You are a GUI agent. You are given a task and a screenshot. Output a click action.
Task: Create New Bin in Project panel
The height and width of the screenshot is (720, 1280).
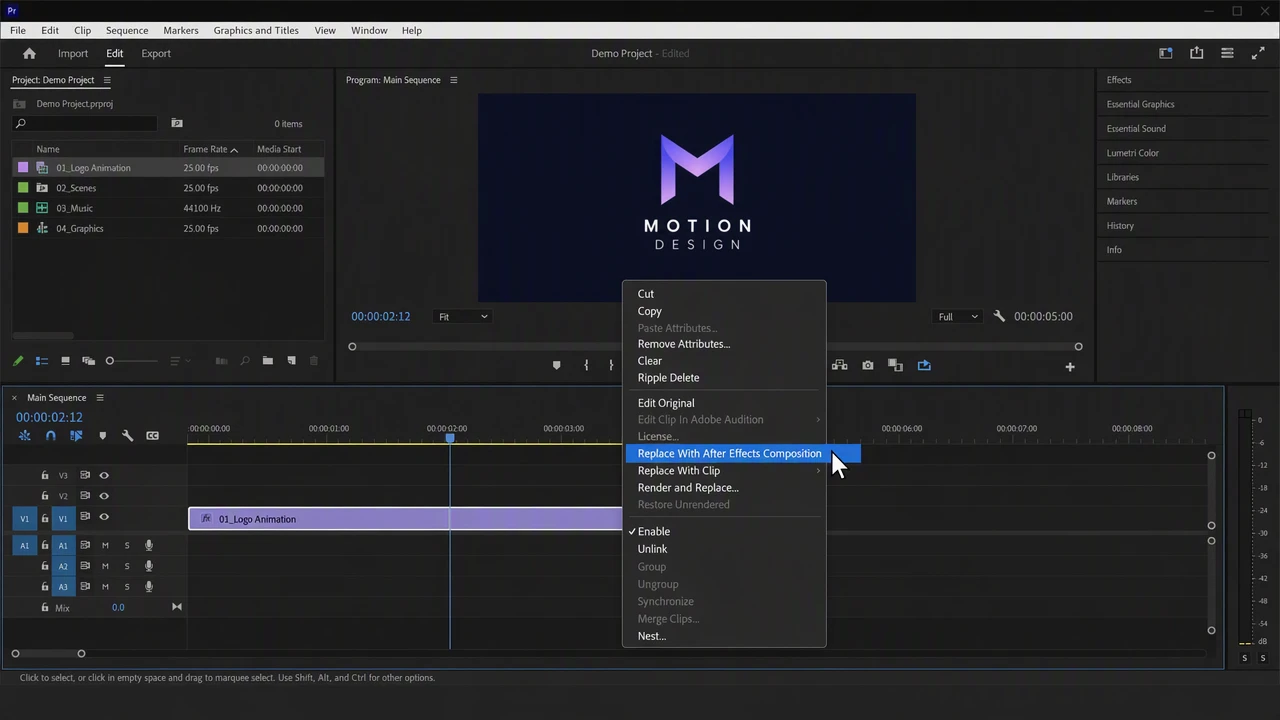[x=268, y=361]
